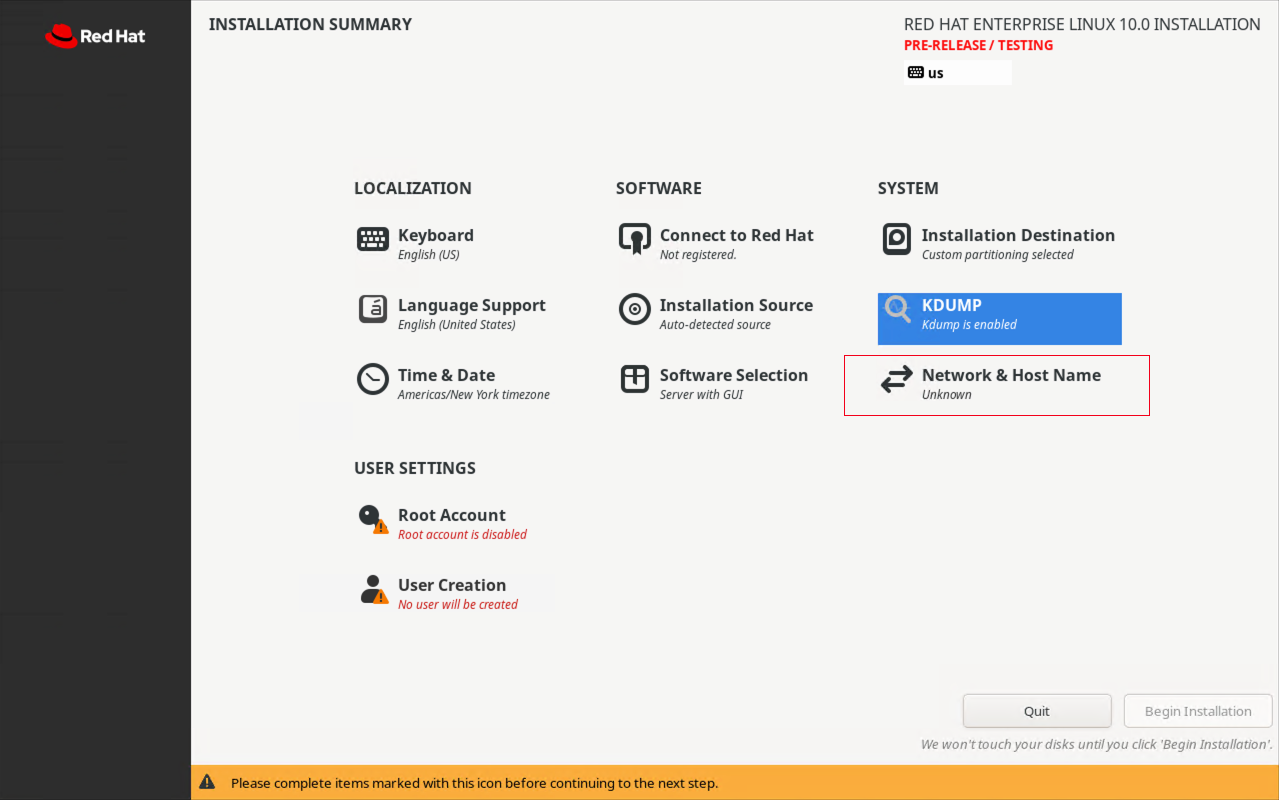Click 'Kdump is enabled' status text
This screenshot has height=800, width=1279.
[969, 325]
